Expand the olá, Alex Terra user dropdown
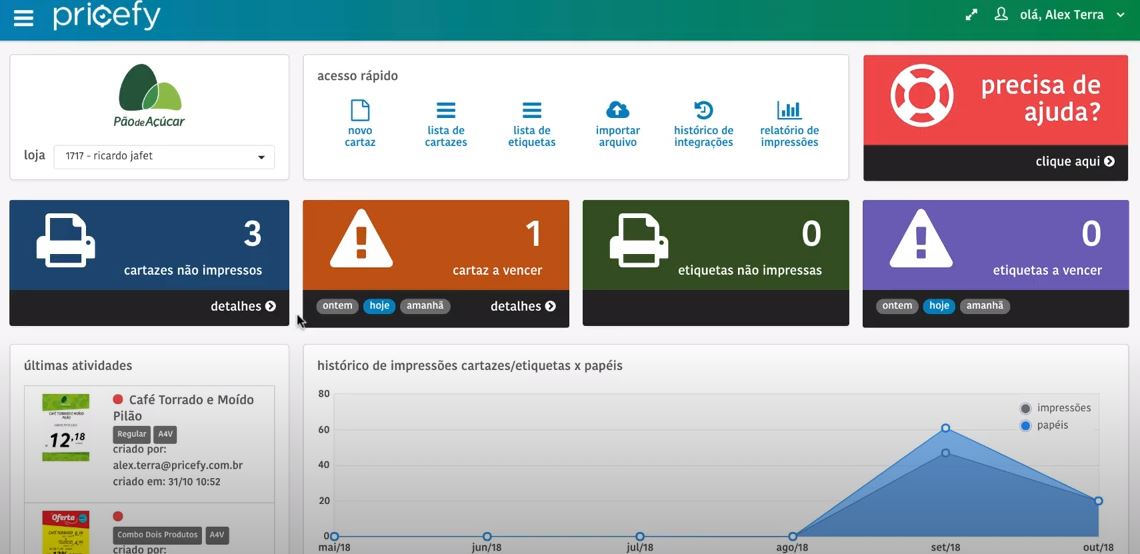1140x554 pixels. click(x=1072, y=15)
